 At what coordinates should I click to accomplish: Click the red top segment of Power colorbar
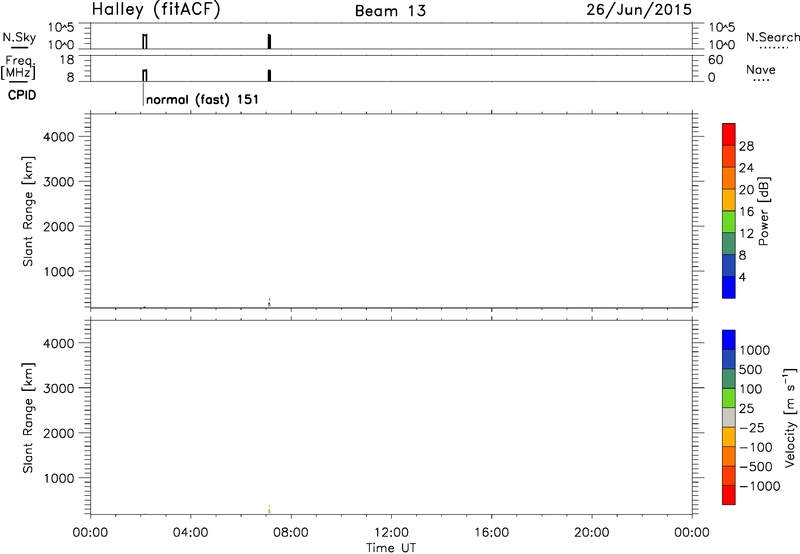pos(729,135)
